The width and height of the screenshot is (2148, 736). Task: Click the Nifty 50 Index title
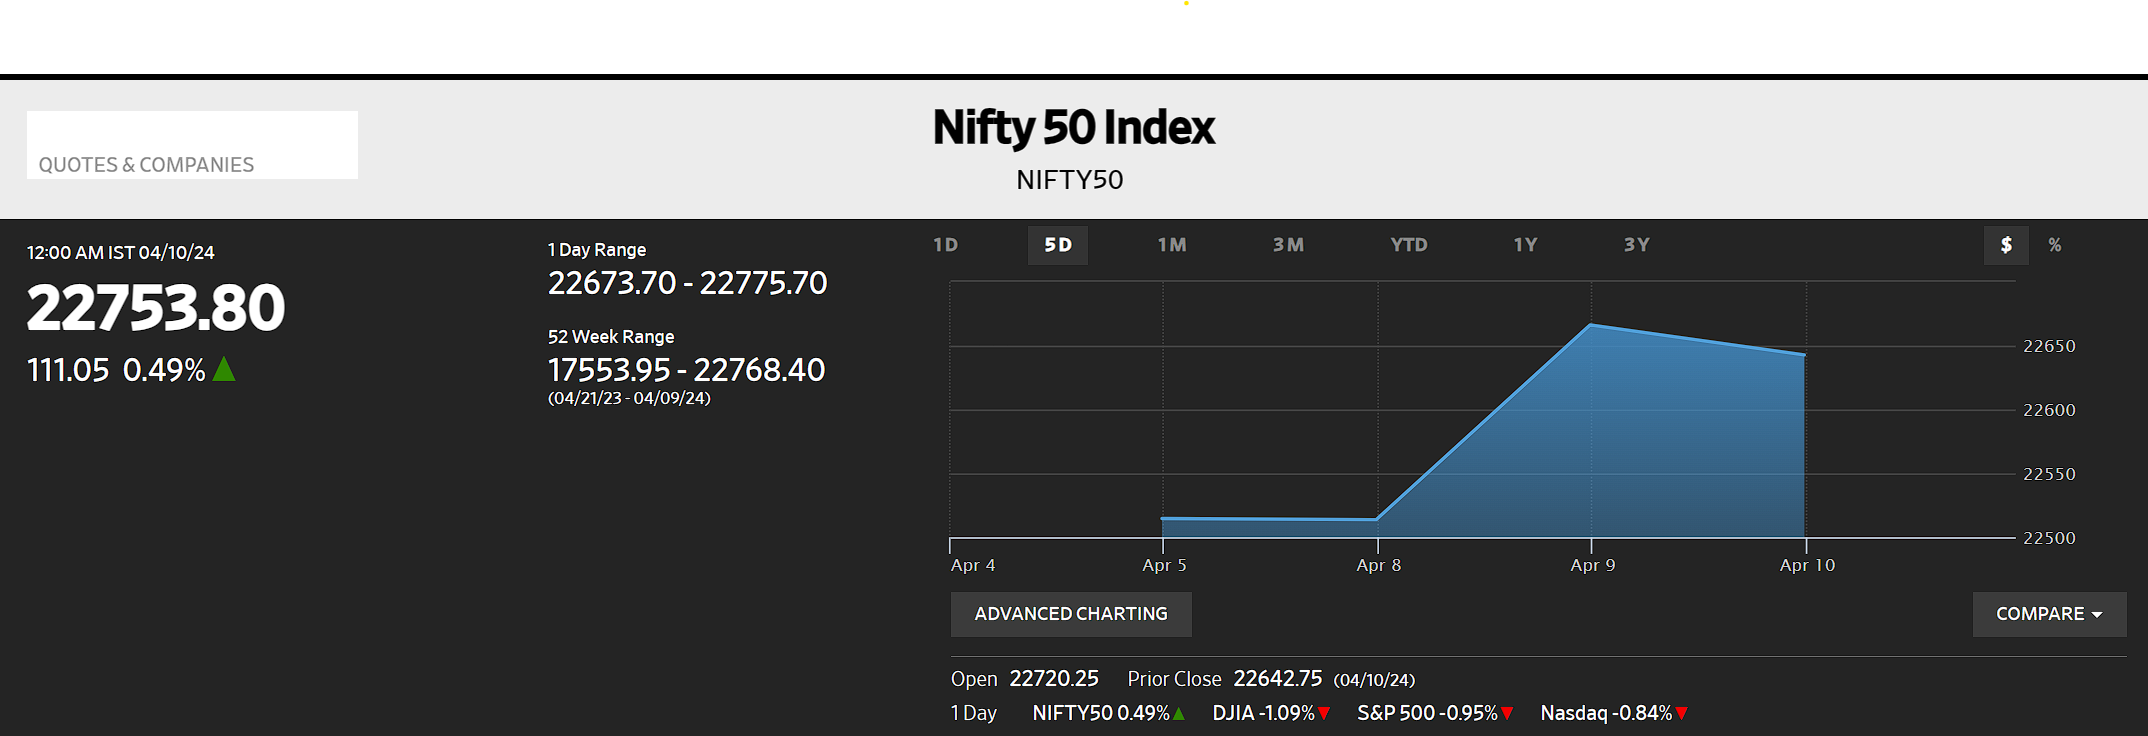1073,127
